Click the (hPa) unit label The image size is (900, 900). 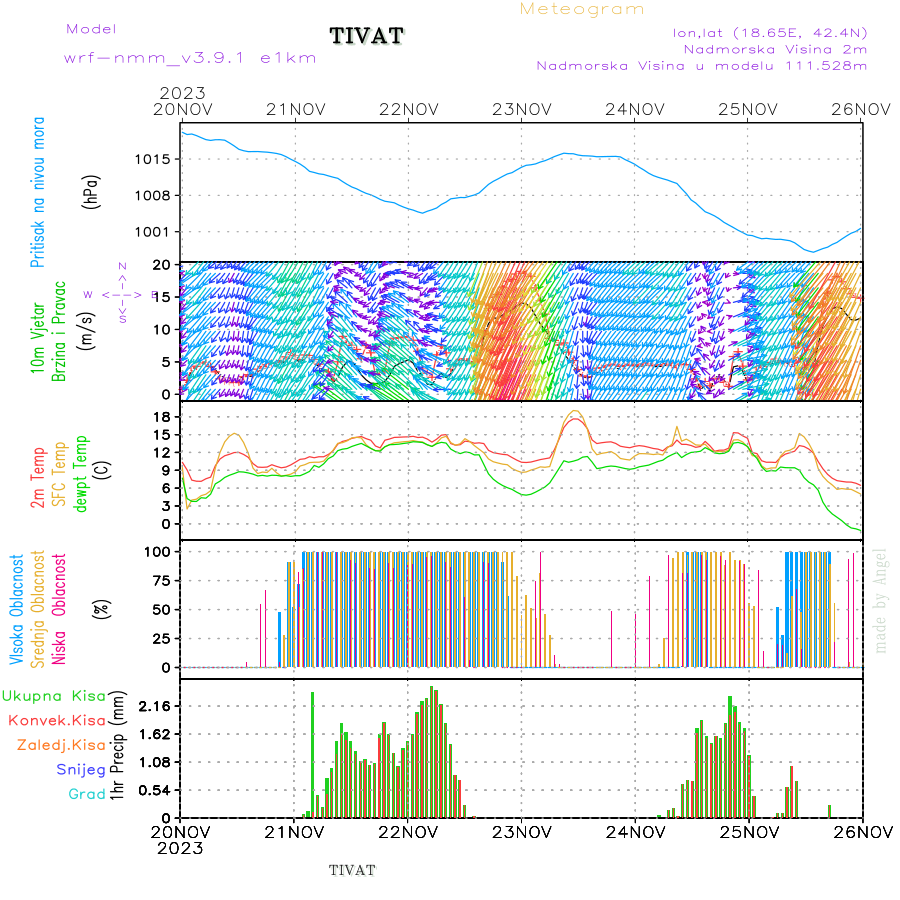pos(90,192)
